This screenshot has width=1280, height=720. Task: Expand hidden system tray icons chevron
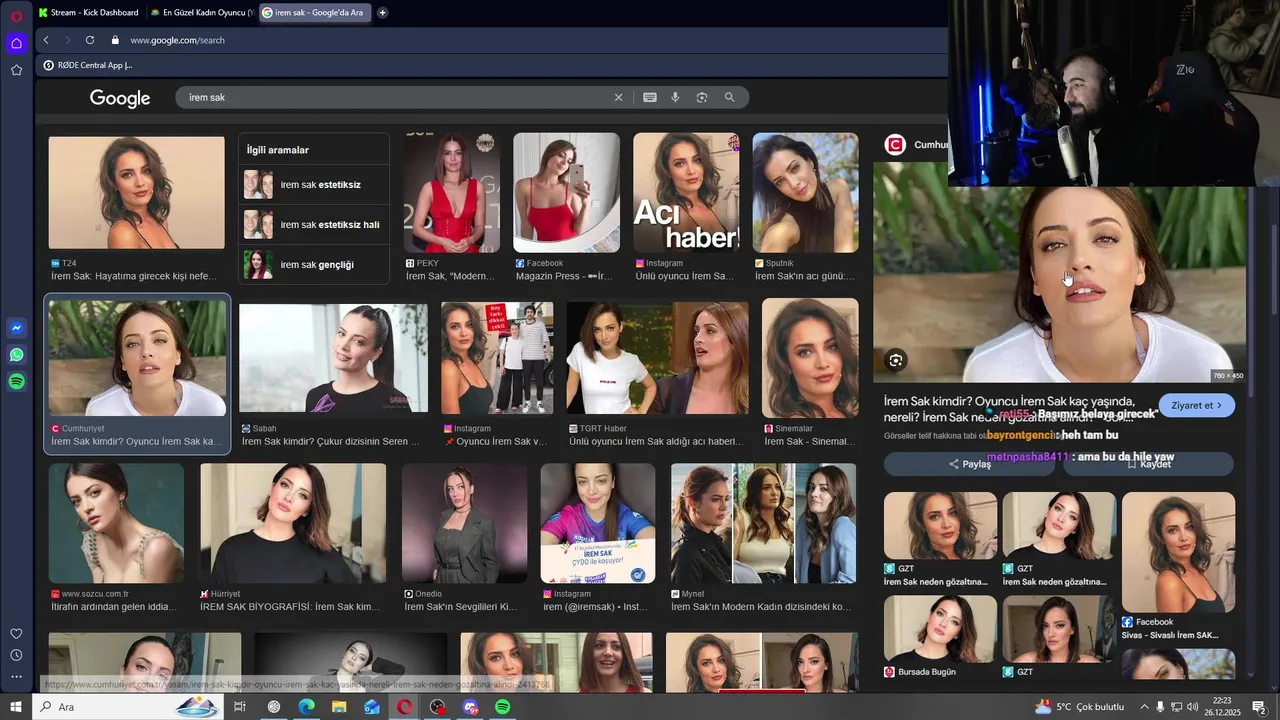pyautogui.click(x=1144, y=707)
